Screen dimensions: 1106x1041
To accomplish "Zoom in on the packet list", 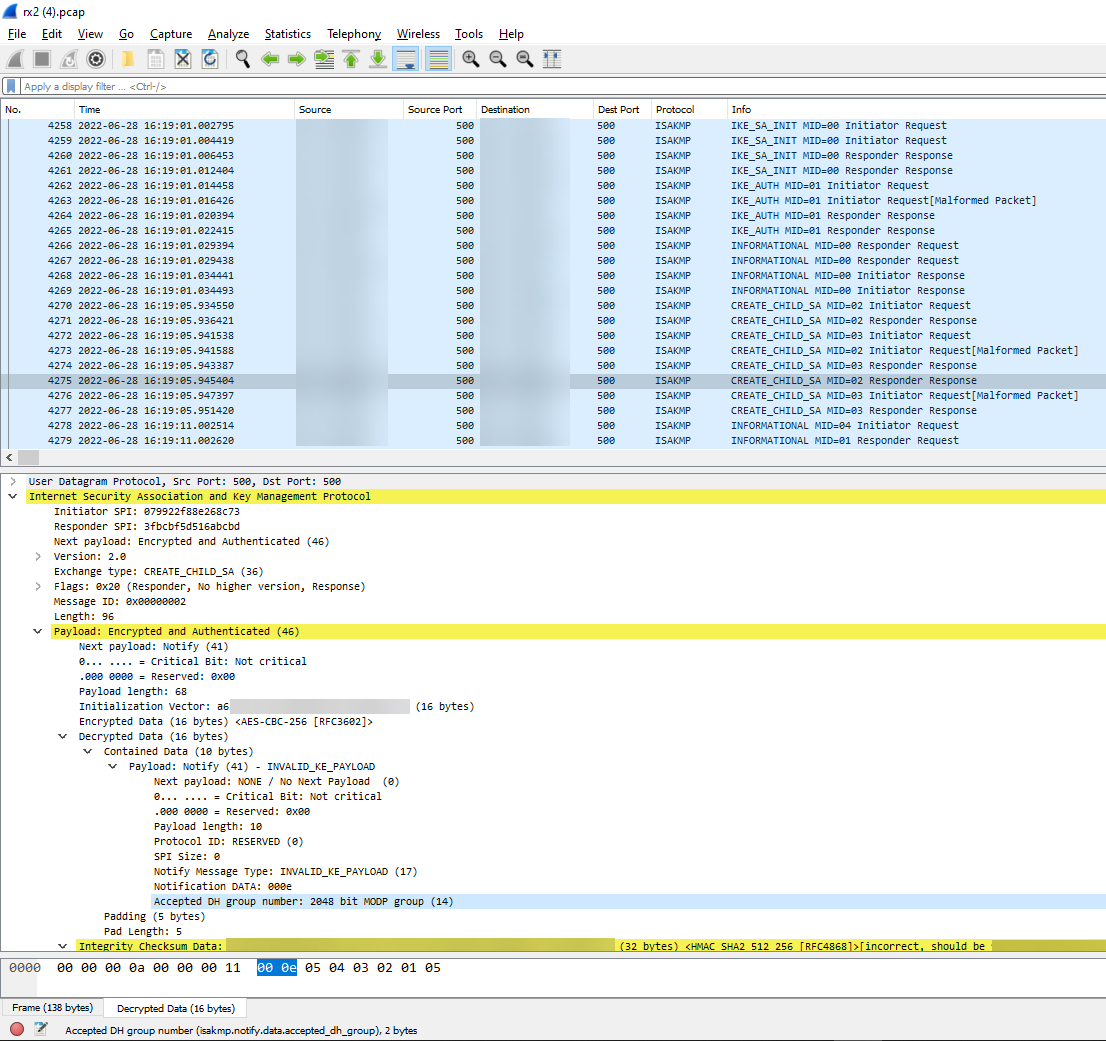I will pos(470,59).
